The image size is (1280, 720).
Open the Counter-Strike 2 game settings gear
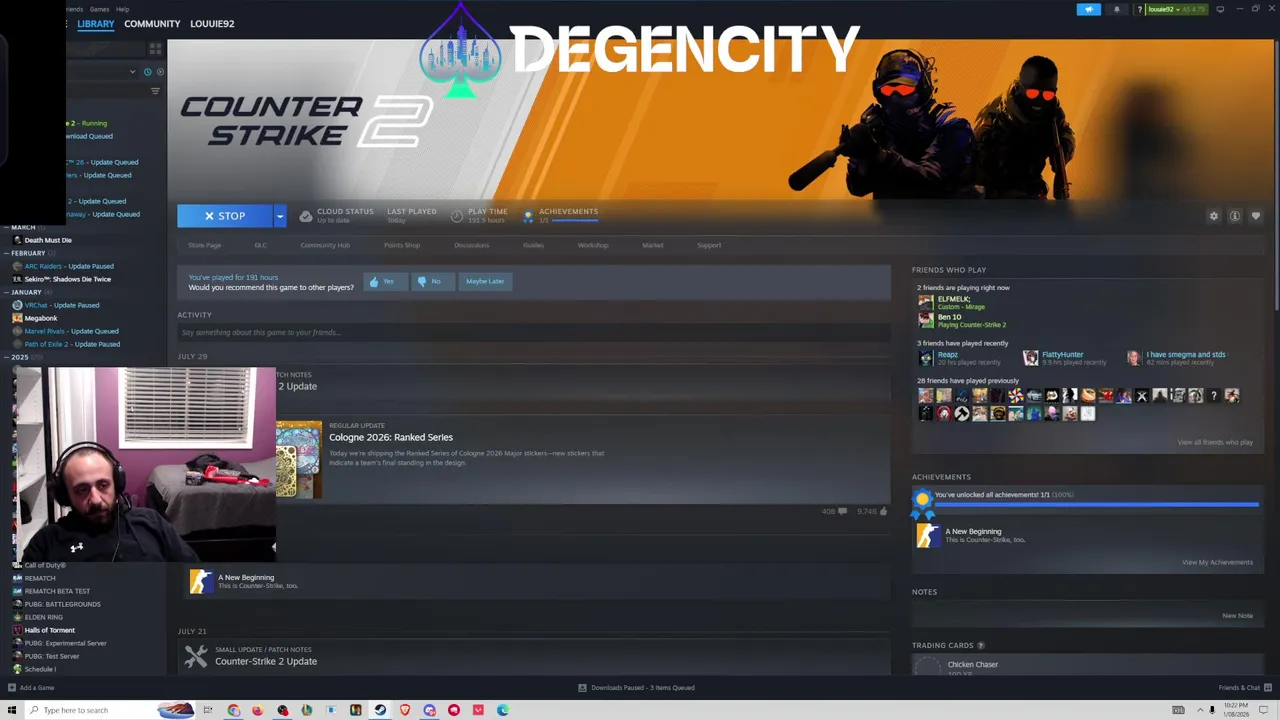click(1214, 216)
